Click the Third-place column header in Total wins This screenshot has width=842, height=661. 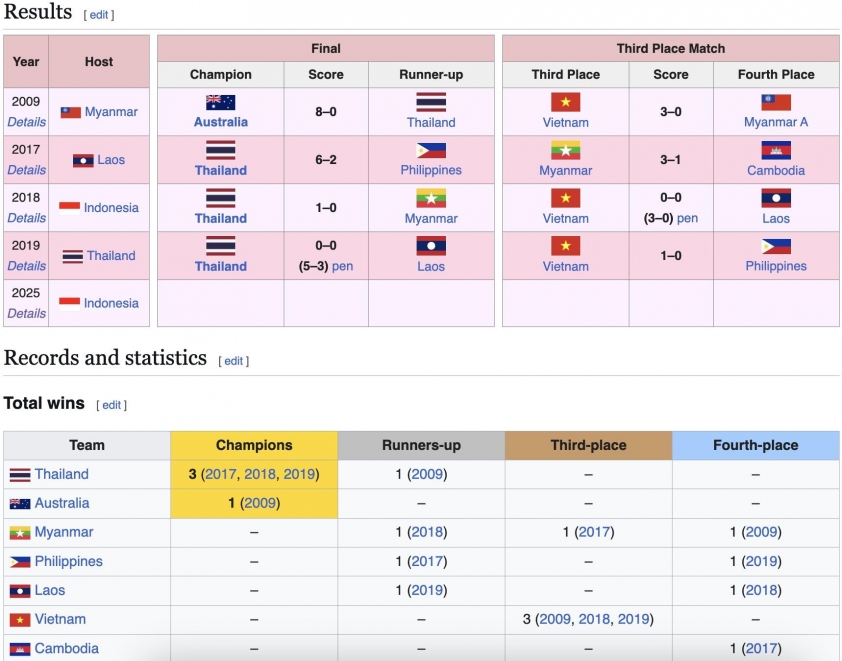coord(589,446)
